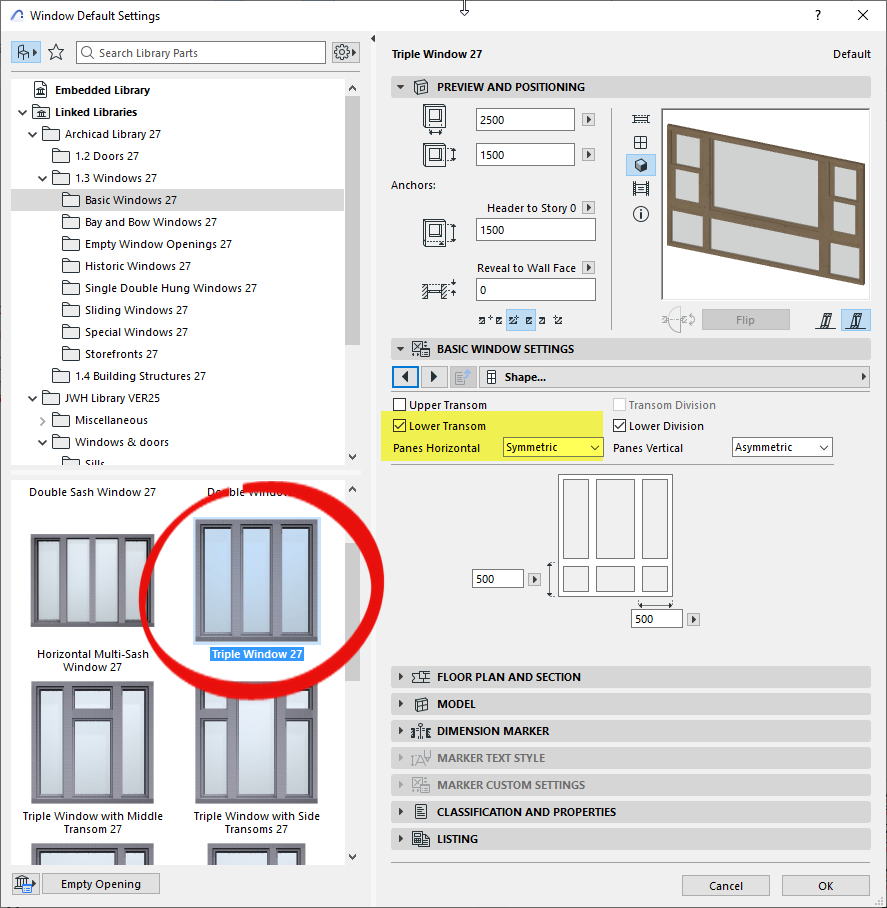Expand the Dimension Marker panel
The width and height of the screenshot is (887, 908).
400,731
